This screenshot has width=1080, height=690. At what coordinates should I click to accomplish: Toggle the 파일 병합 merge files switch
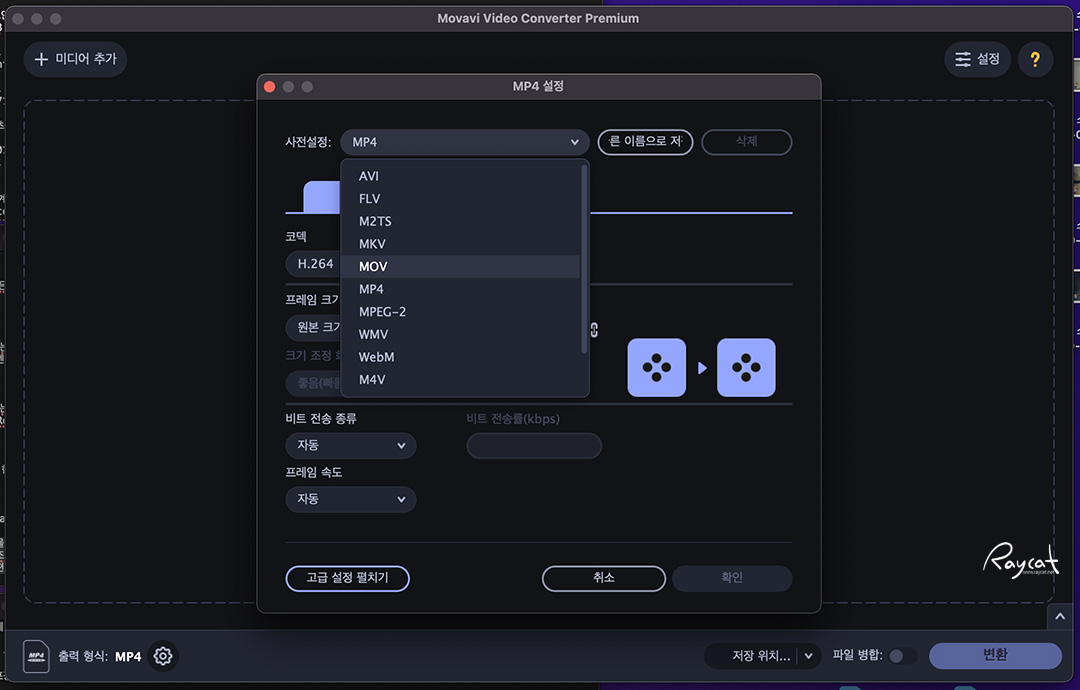click(x=902, y=656)
